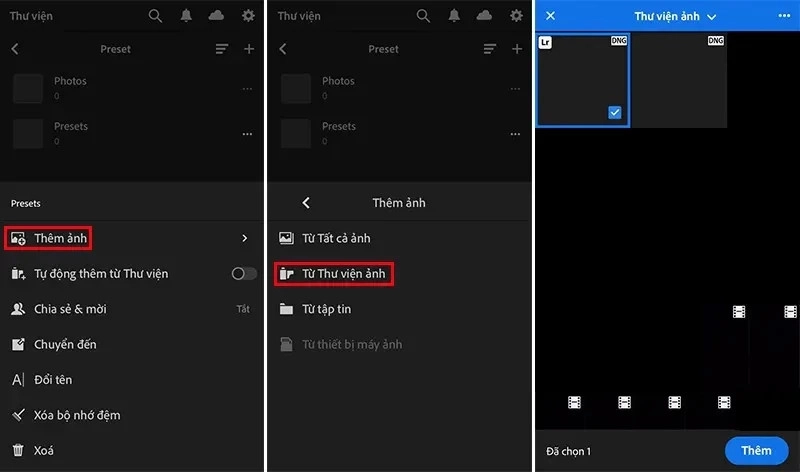Viewport: 800px width, 472px height.
Task: Open the Thêm ảnh menu item
Action: tap(60, 238)
